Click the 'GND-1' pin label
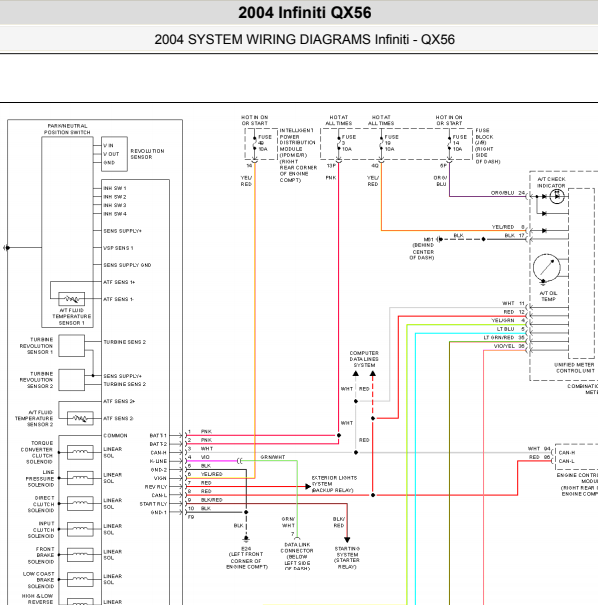 click(x=159, y=512)
